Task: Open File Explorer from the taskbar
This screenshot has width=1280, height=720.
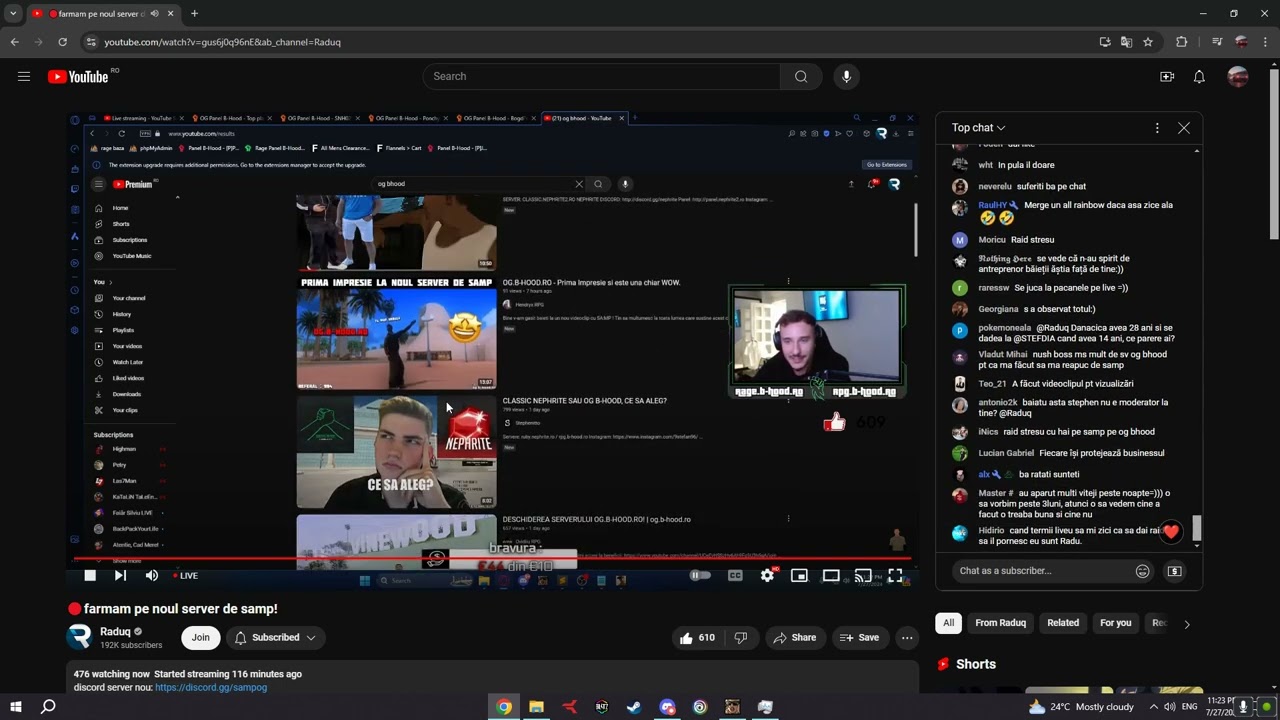Action: point(536,707)
